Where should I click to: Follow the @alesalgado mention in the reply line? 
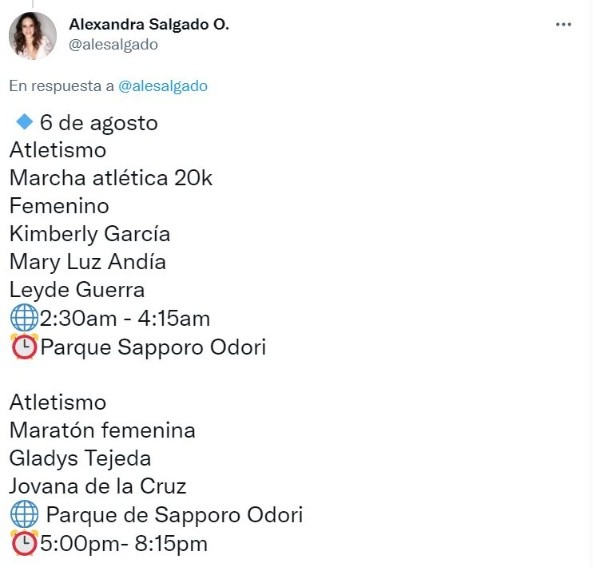pyautogui.click(x=163, y=86)
